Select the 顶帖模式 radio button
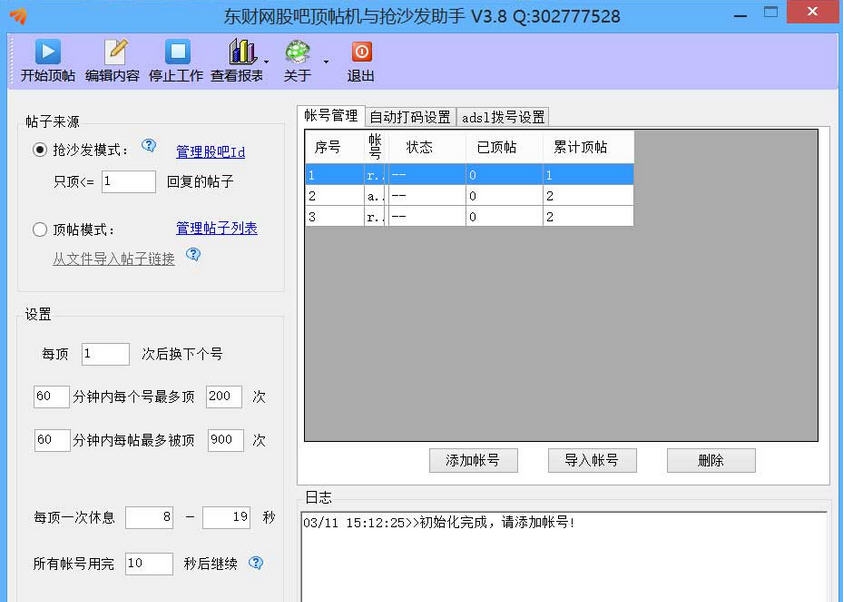The image size is (844, 602). (40, 230)
